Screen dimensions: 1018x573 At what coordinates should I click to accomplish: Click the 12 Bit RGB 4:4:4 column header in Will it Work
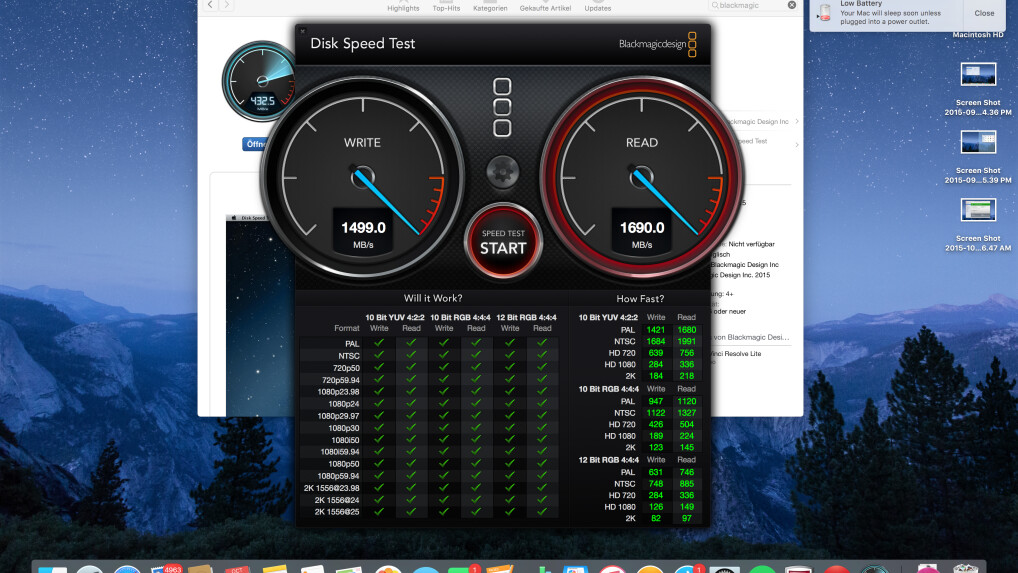pos(526,317)
